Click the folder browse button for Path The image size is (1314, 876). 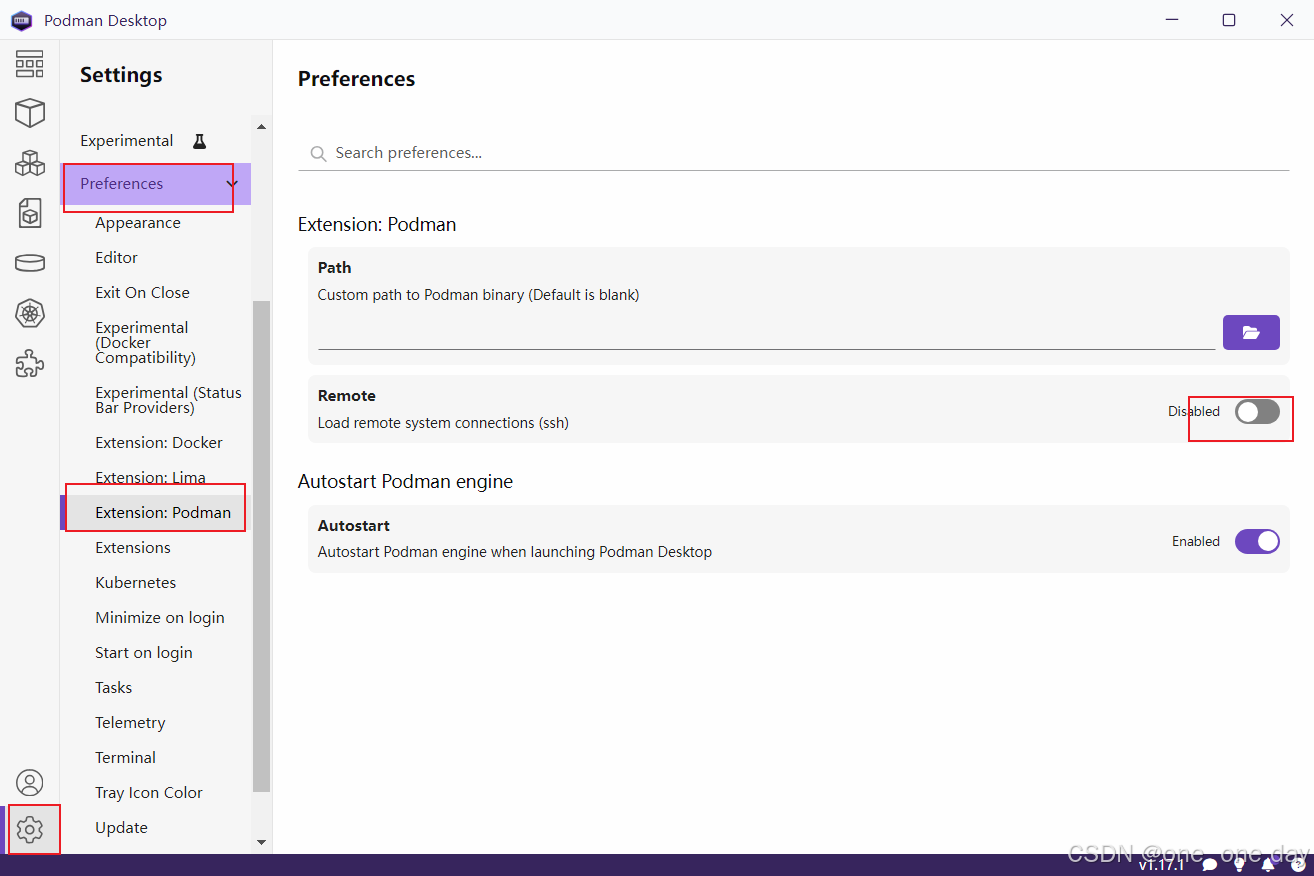(1251, 332)
